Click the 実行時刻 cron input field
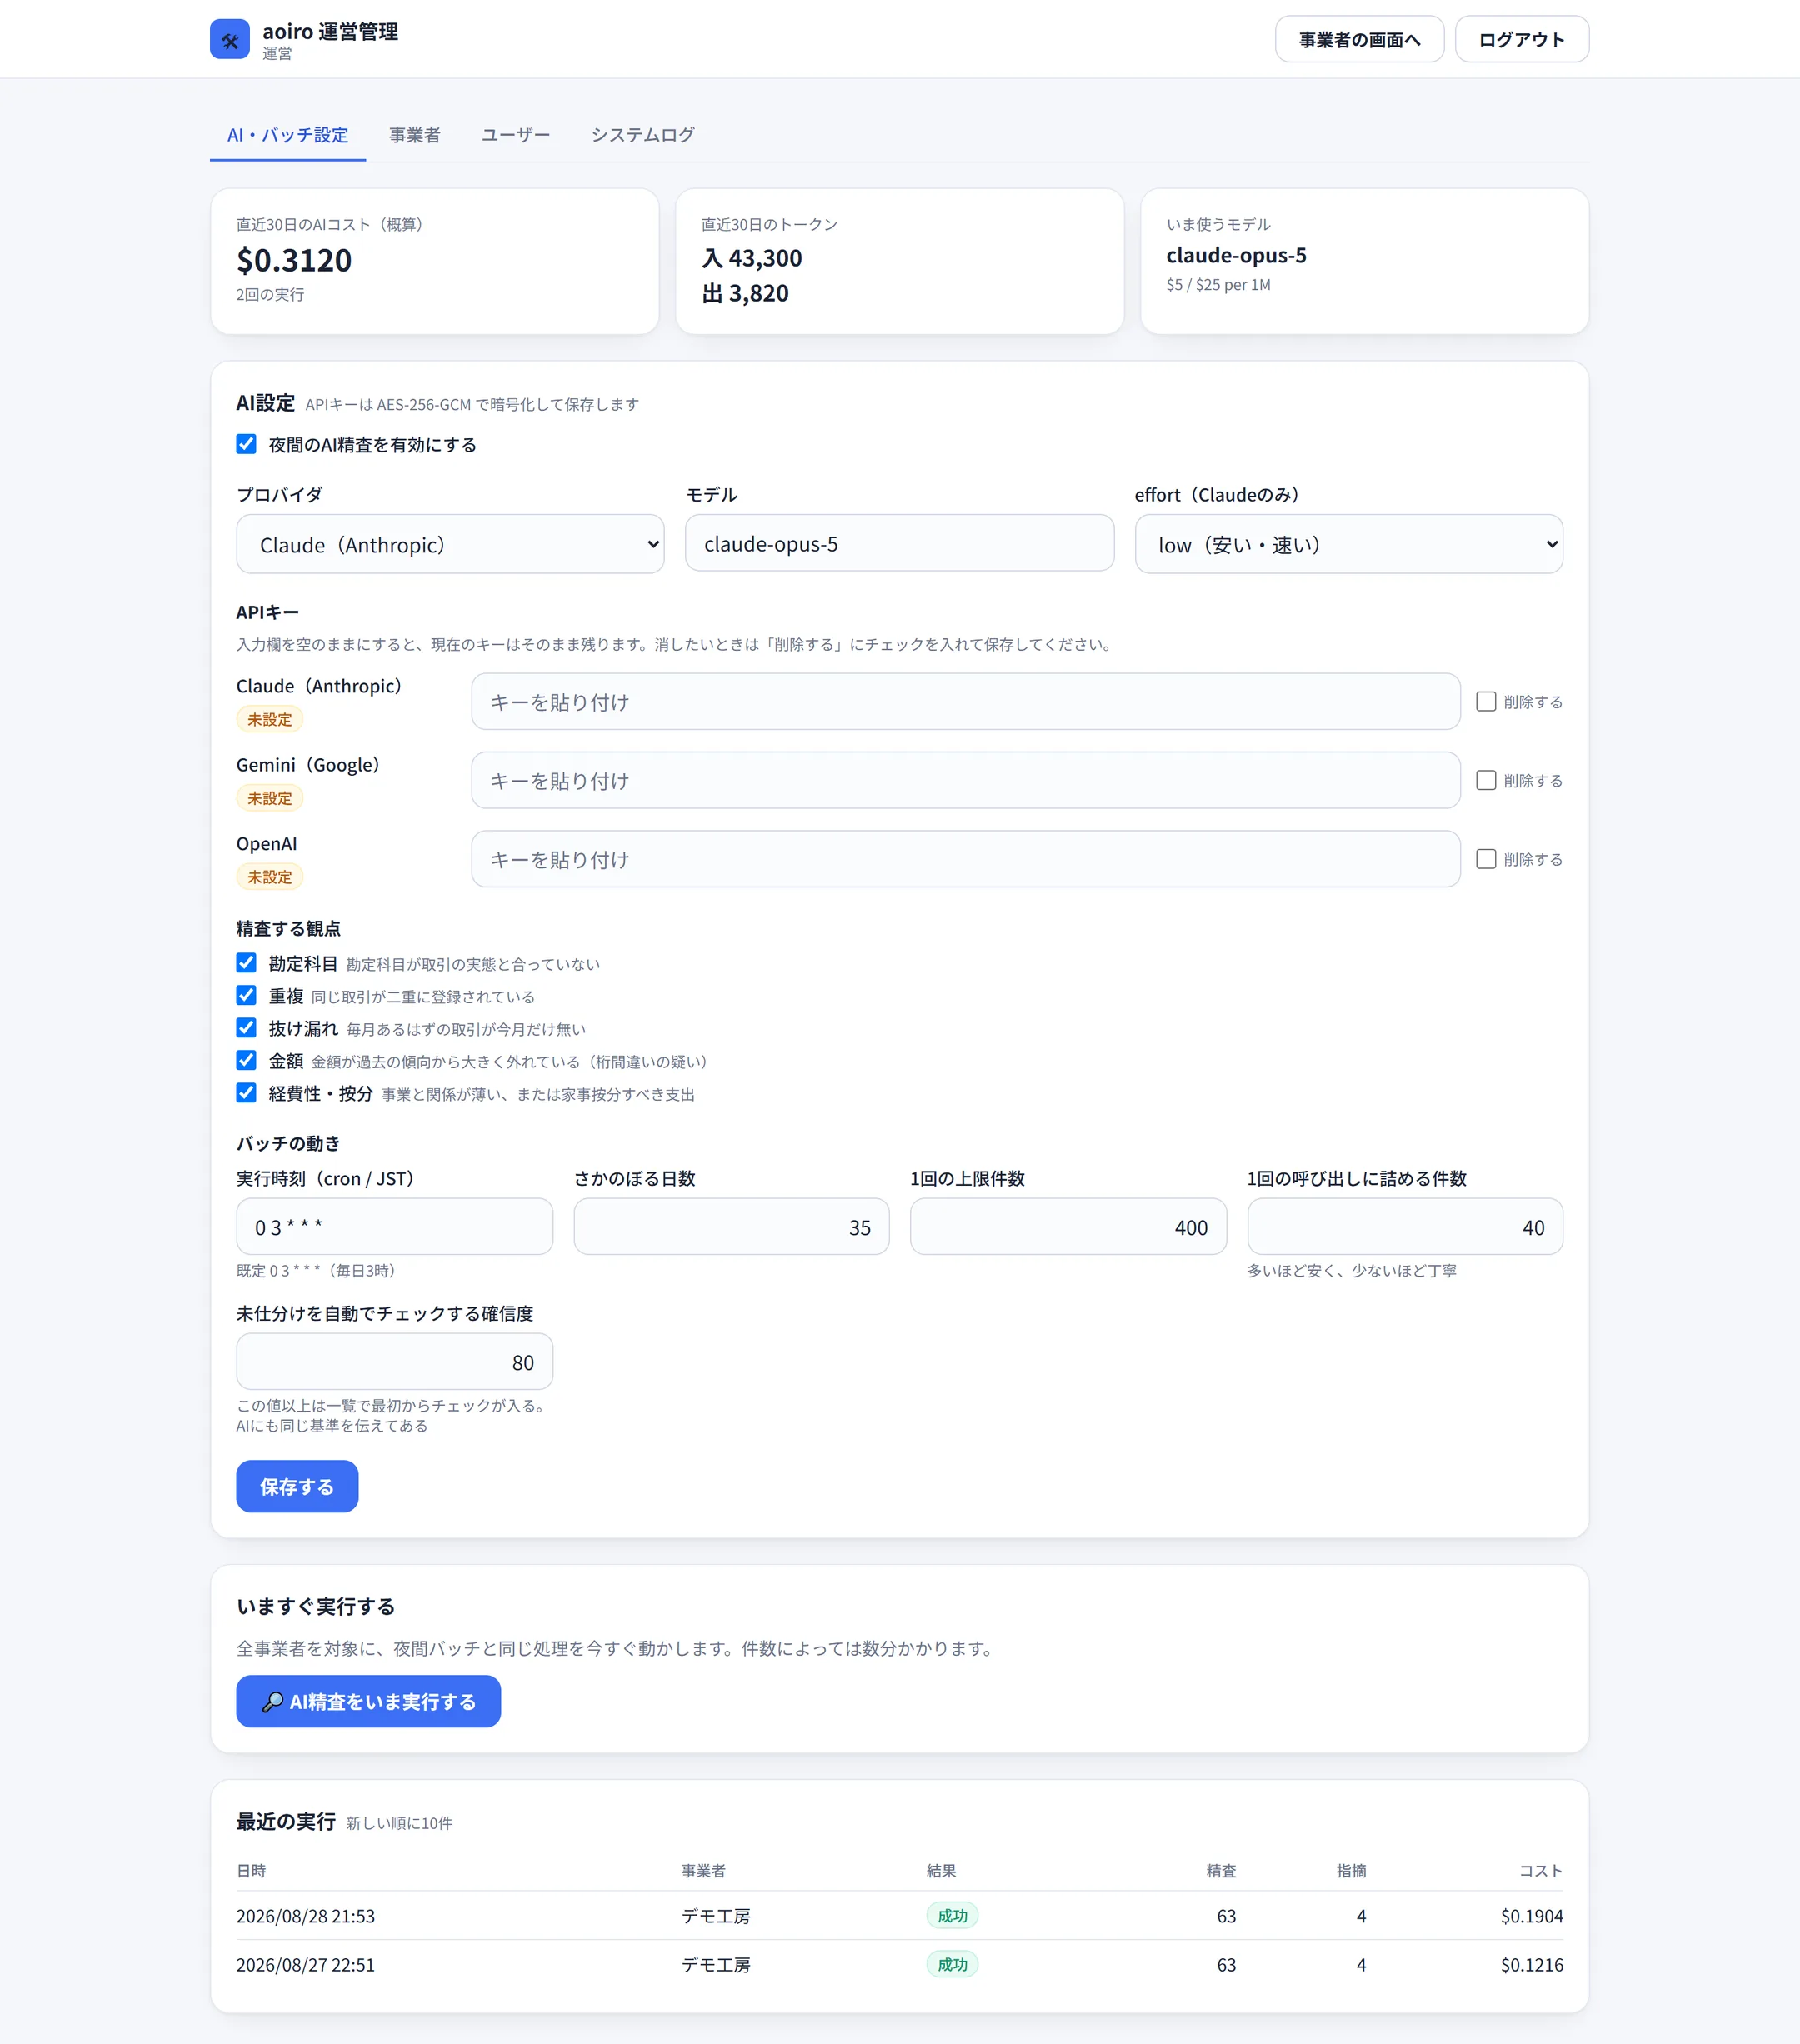Image resolution: width=1800 pixels, height=2044 pixels. [x=394, y=1227]
